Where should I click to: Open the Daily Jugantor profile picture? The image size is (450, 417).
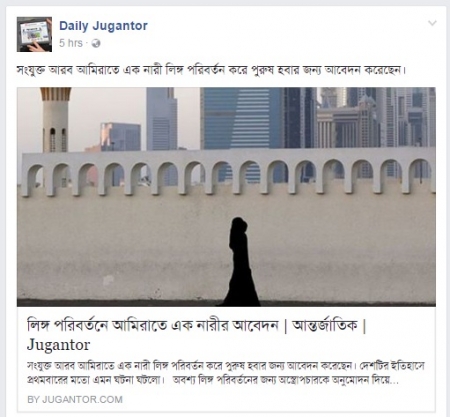tap(34, 34)
